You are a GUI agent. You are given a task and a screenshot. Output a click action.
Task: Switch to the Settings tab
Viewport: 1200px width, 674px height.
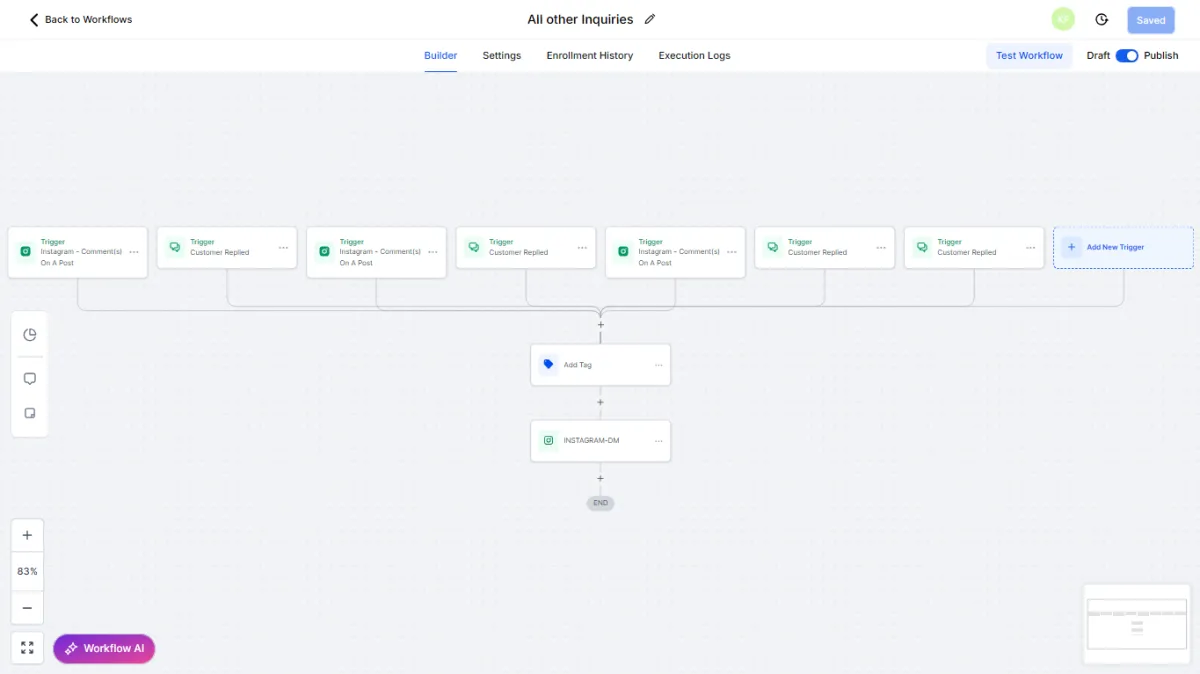(501, 56)
